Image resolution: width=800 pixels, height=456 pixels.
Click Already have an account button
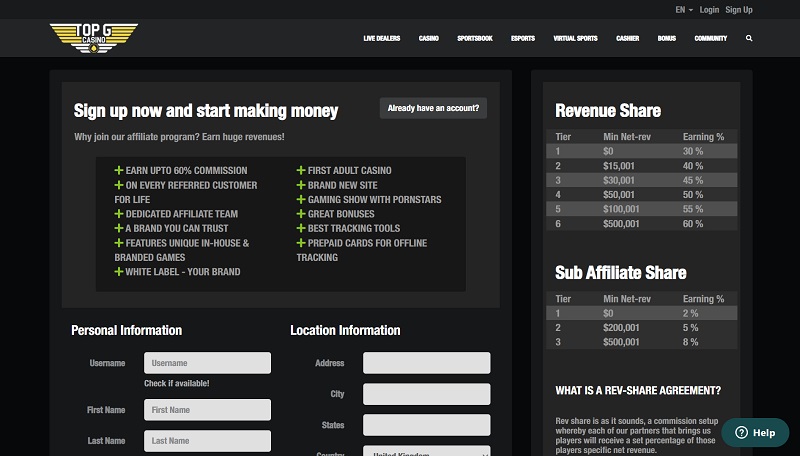point(433,108)
